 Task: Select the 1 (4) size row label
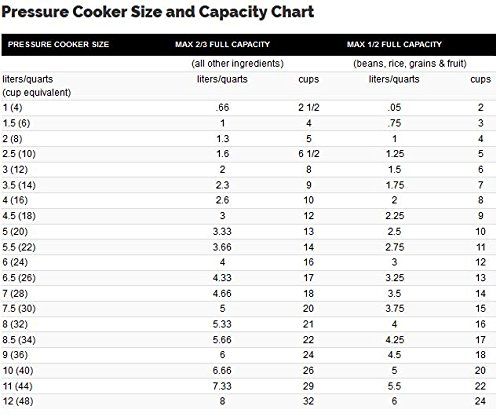(x=12, y=108)
